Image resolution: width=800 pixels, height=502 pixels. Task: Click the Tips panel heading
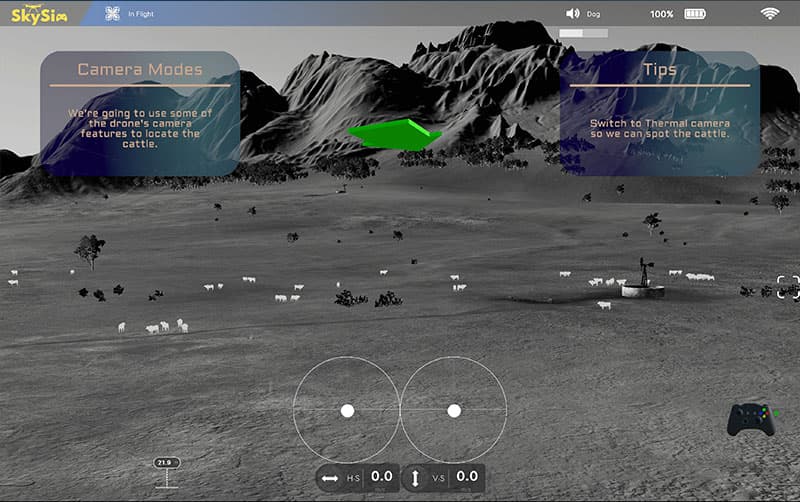point(660,70)
